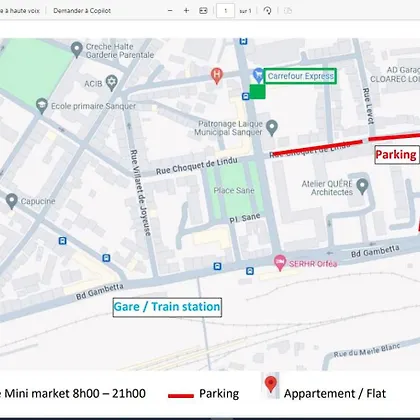420x420 pixels.
Task: Click the green mini market square
Action: [x=257, y=92]
